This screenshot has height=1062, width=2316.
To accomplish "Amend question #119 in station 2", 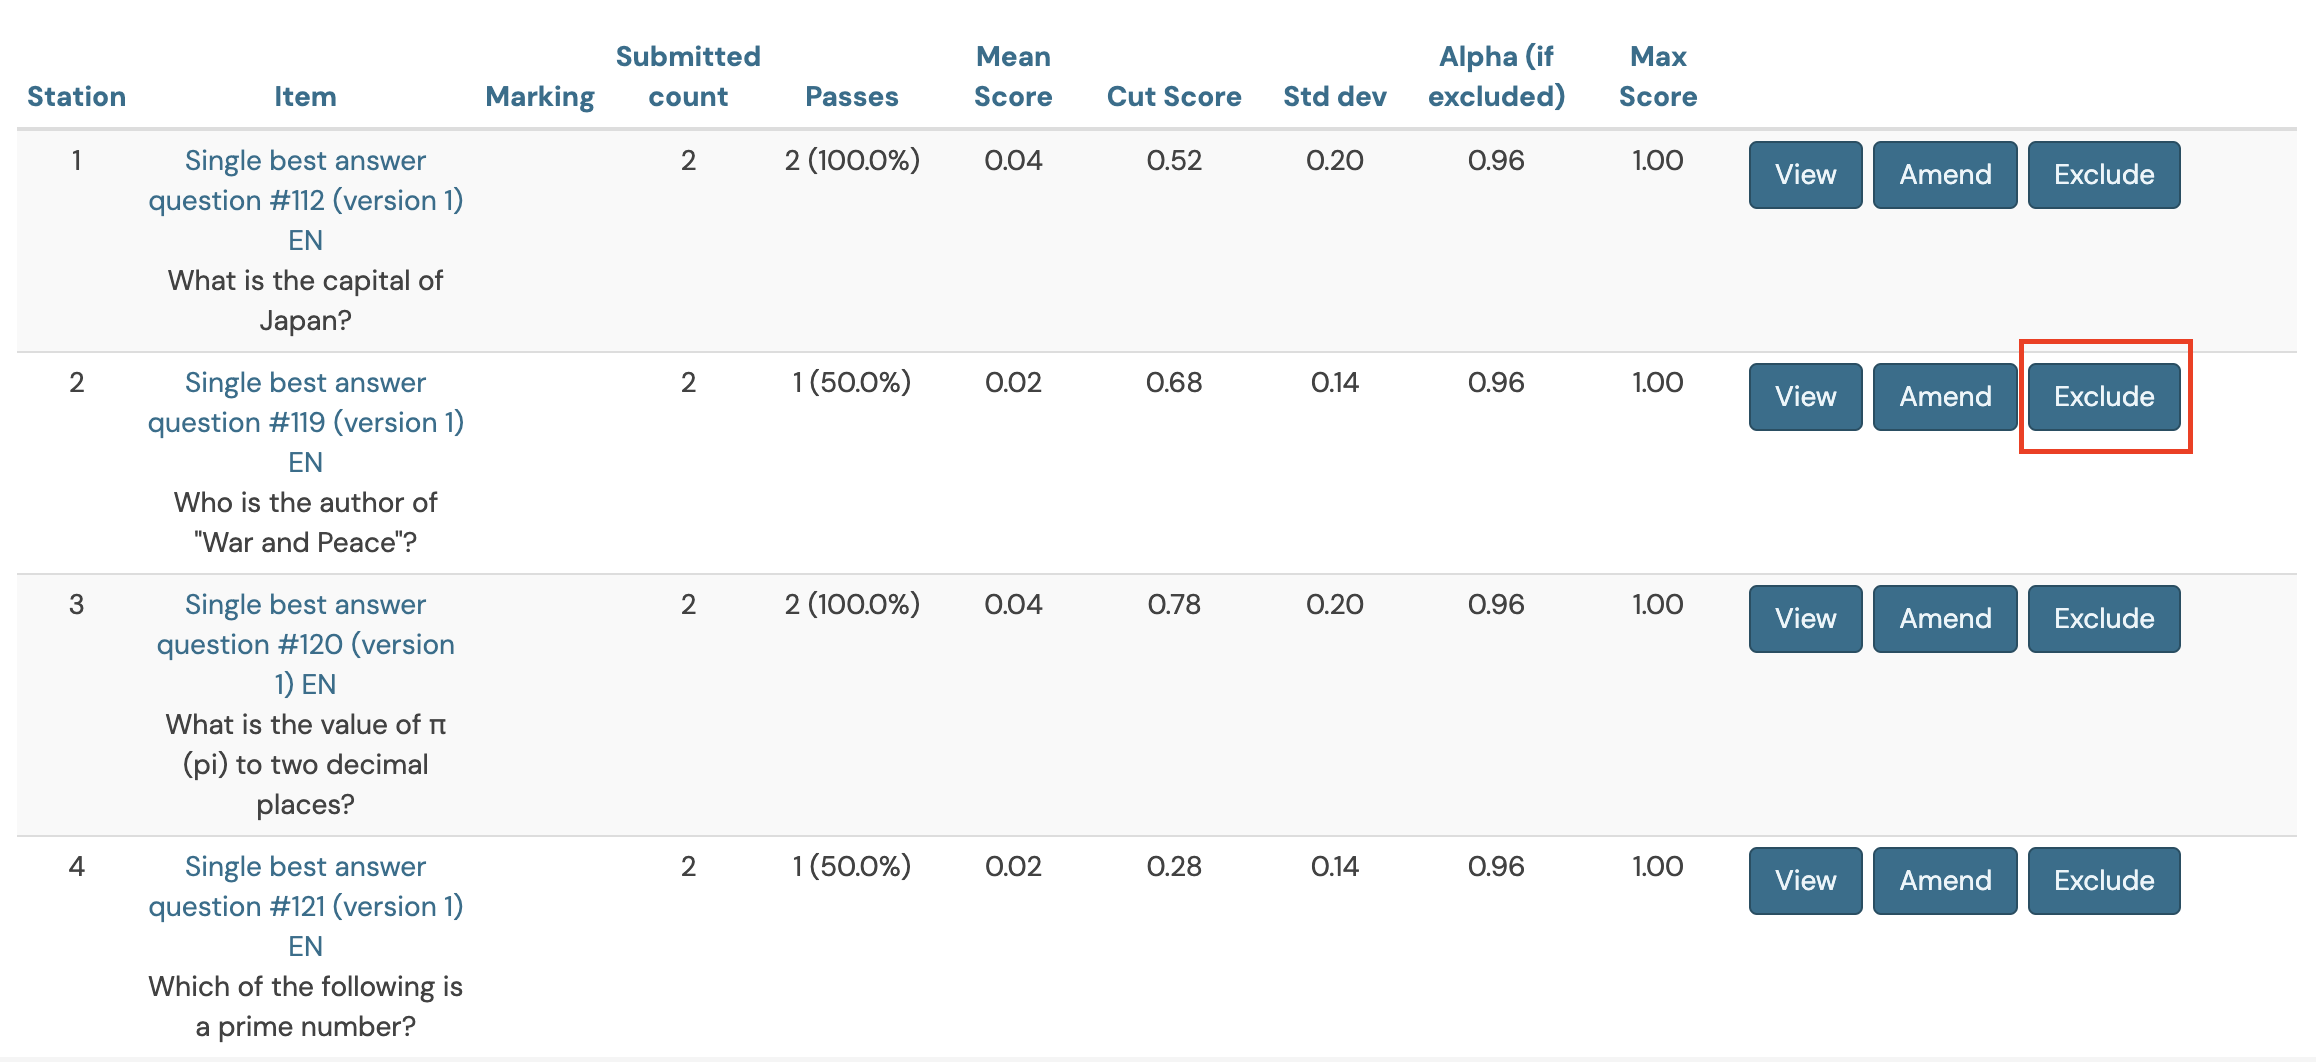I will [1945, 397].
